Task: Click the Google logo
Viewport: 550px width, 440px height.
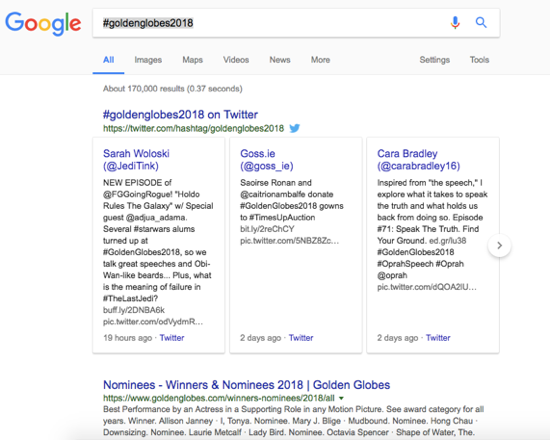Action: 43,24
